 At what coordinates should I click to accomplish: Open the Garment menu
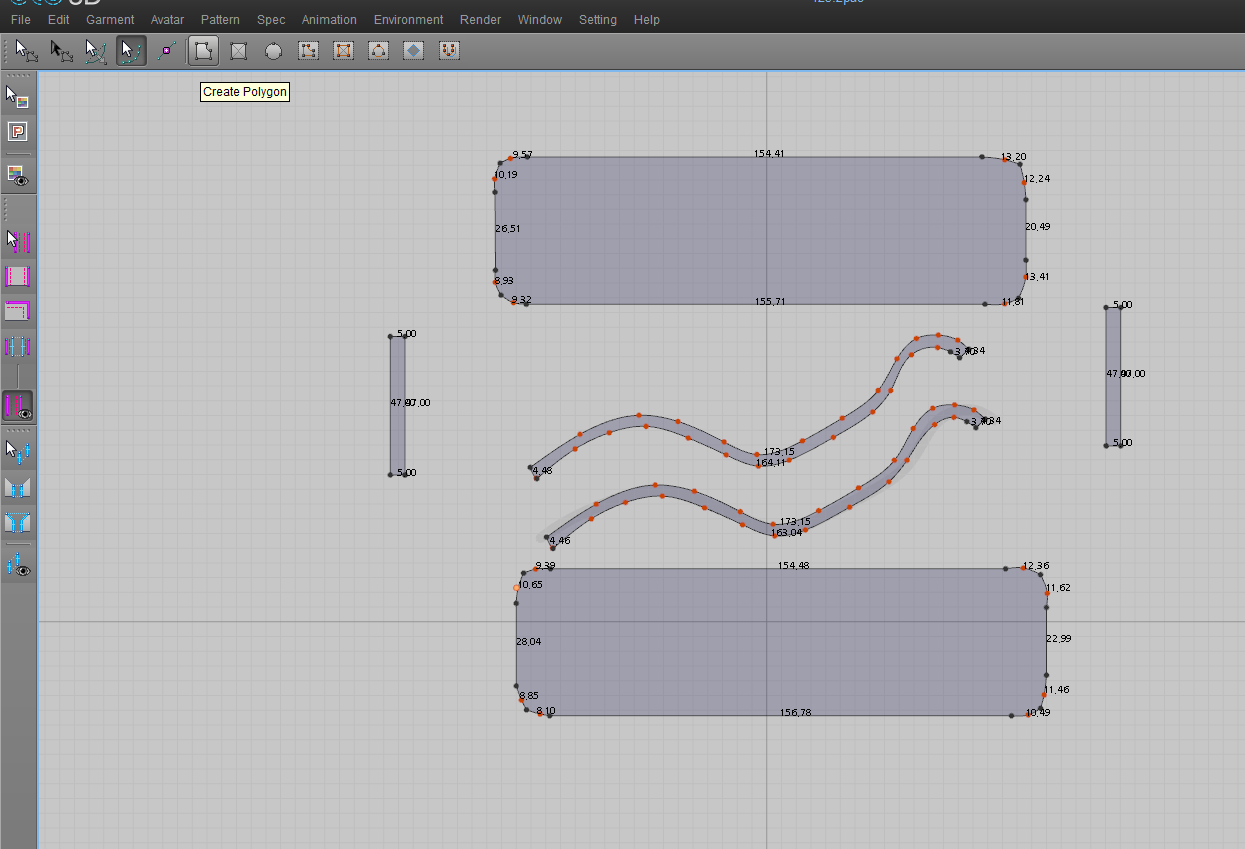[110, 20]
